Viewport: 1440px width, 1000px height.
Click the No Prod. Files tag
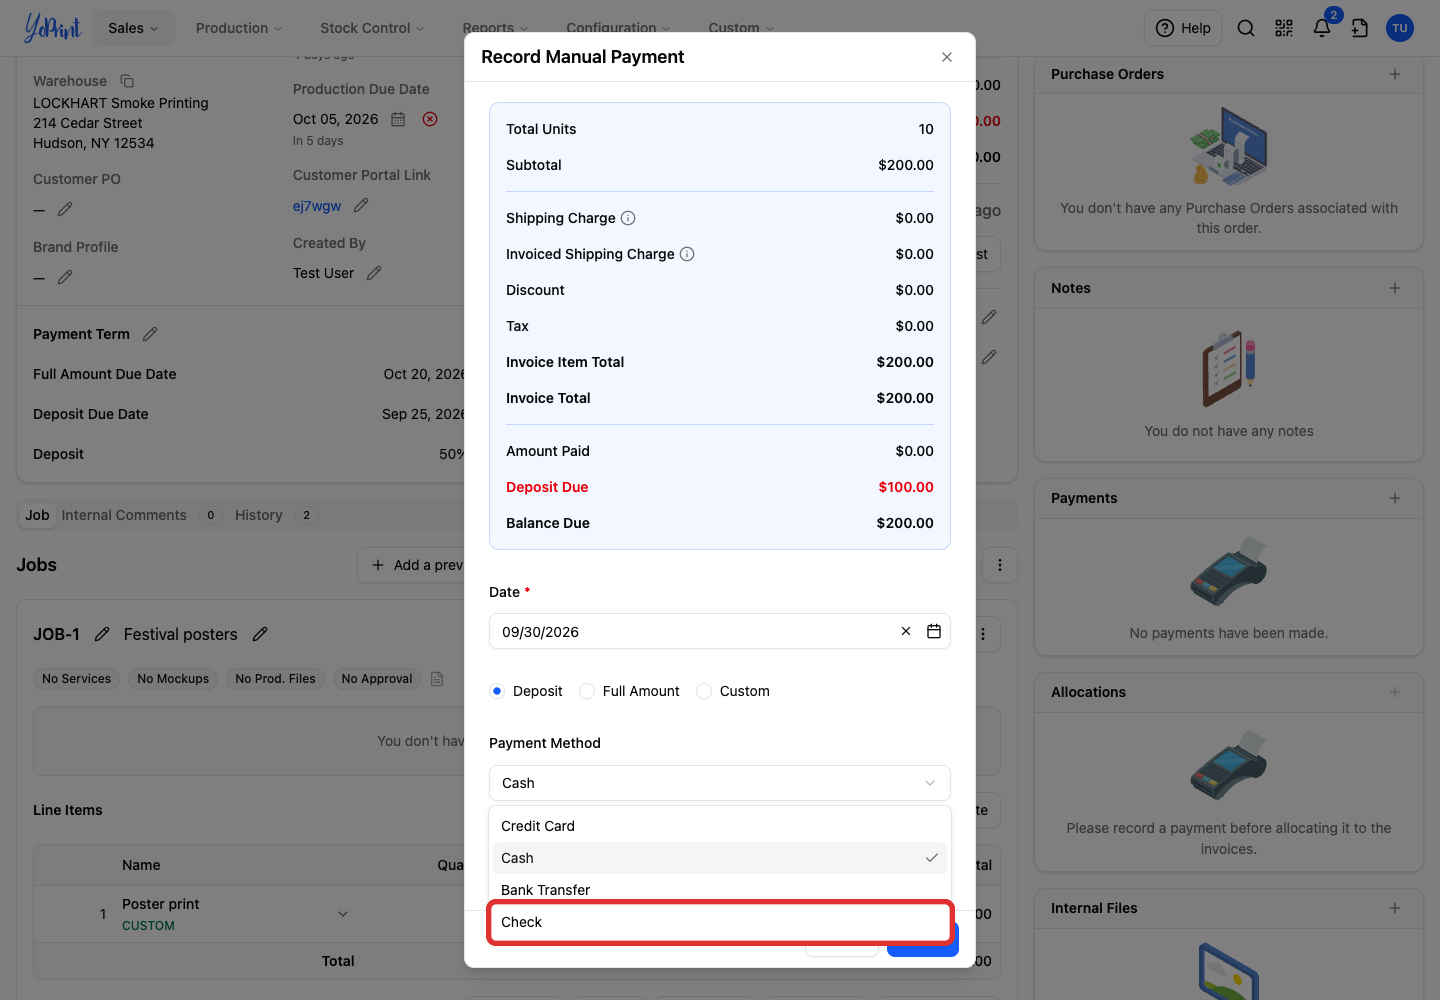[x=275, y=679]
